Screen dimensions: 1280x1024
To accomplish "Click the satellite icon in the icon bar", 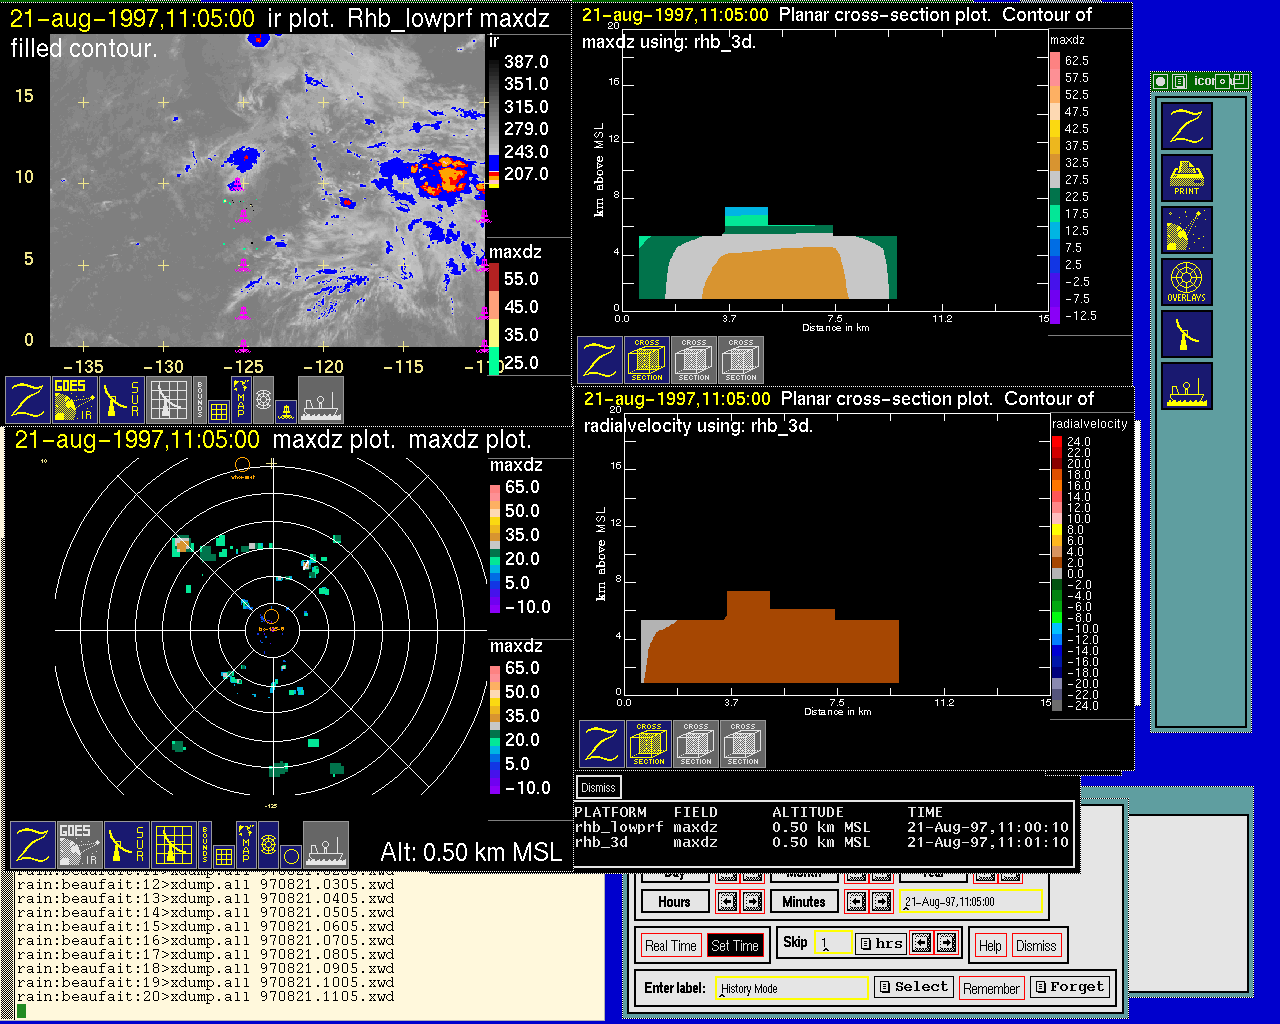I will [x=1186, y=230].
